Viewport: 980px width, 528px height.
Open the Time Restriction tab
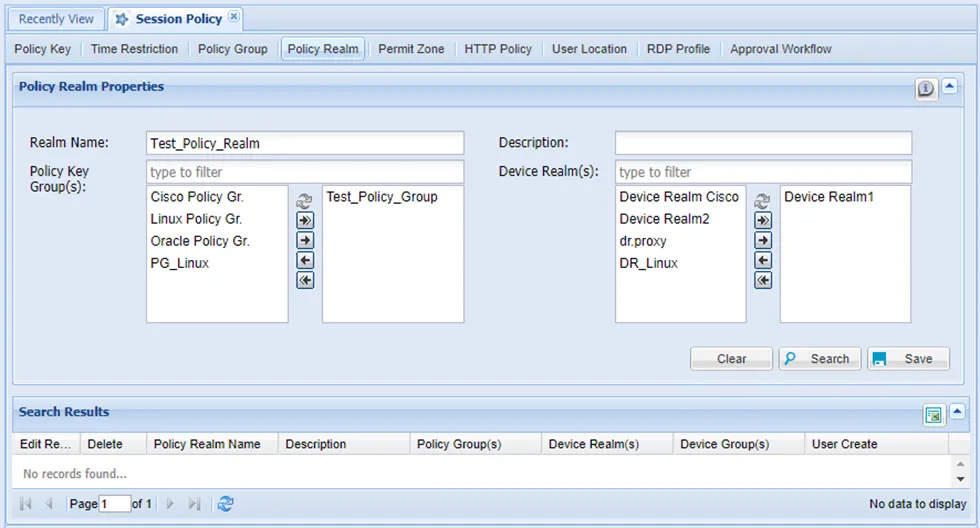[x=134, y=49]
